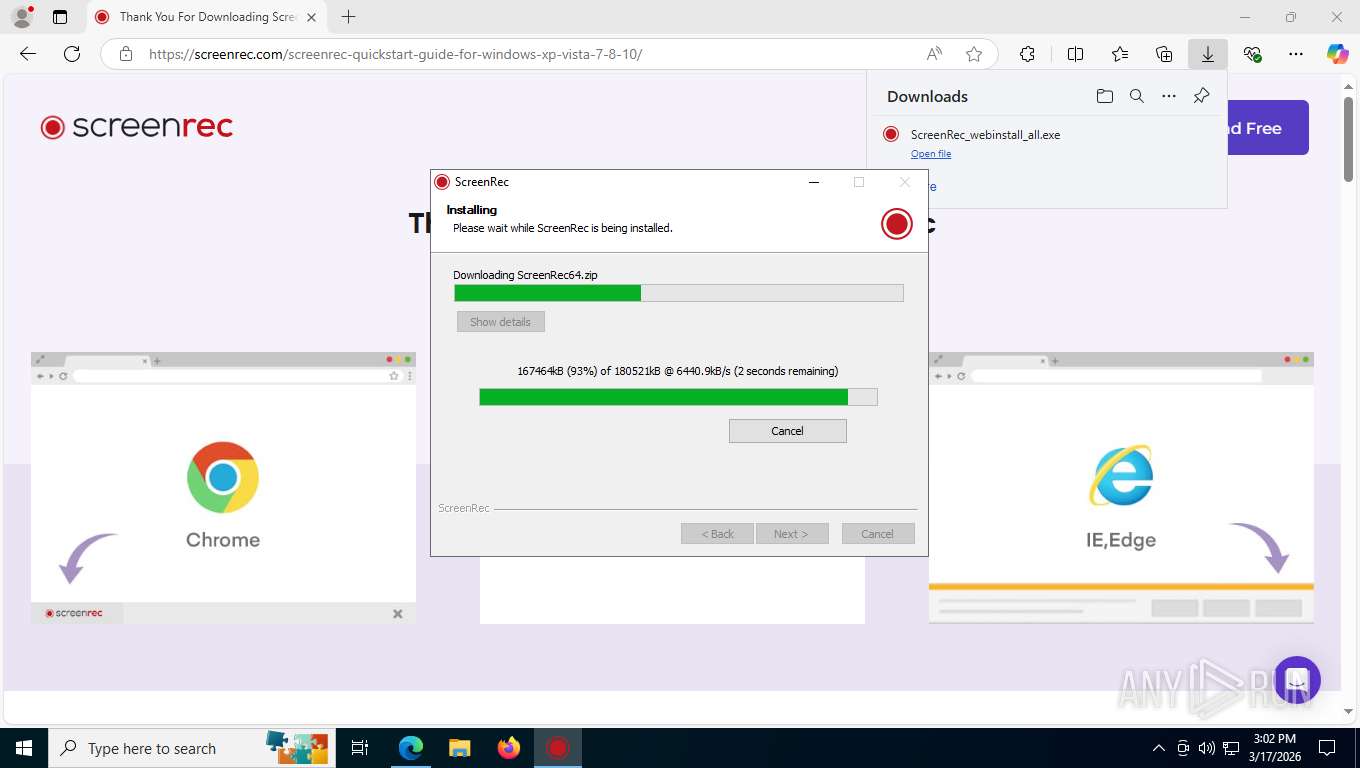Screen dimensions: 1360x768
Task: Open the Favorites list icon
Action: pos(1120,54)
